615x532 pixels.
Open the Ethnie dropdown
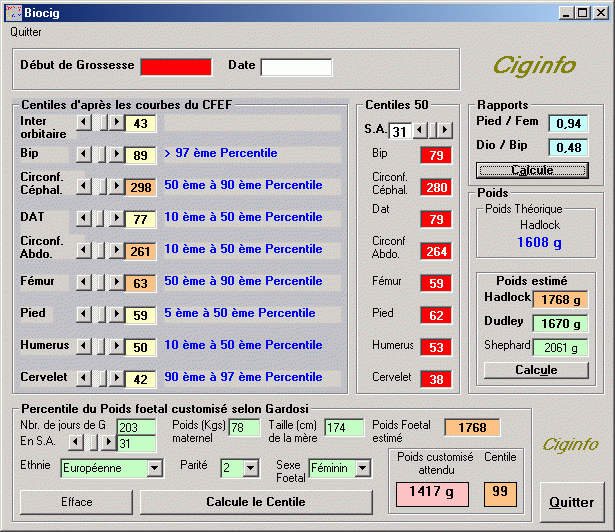[155, 468]
